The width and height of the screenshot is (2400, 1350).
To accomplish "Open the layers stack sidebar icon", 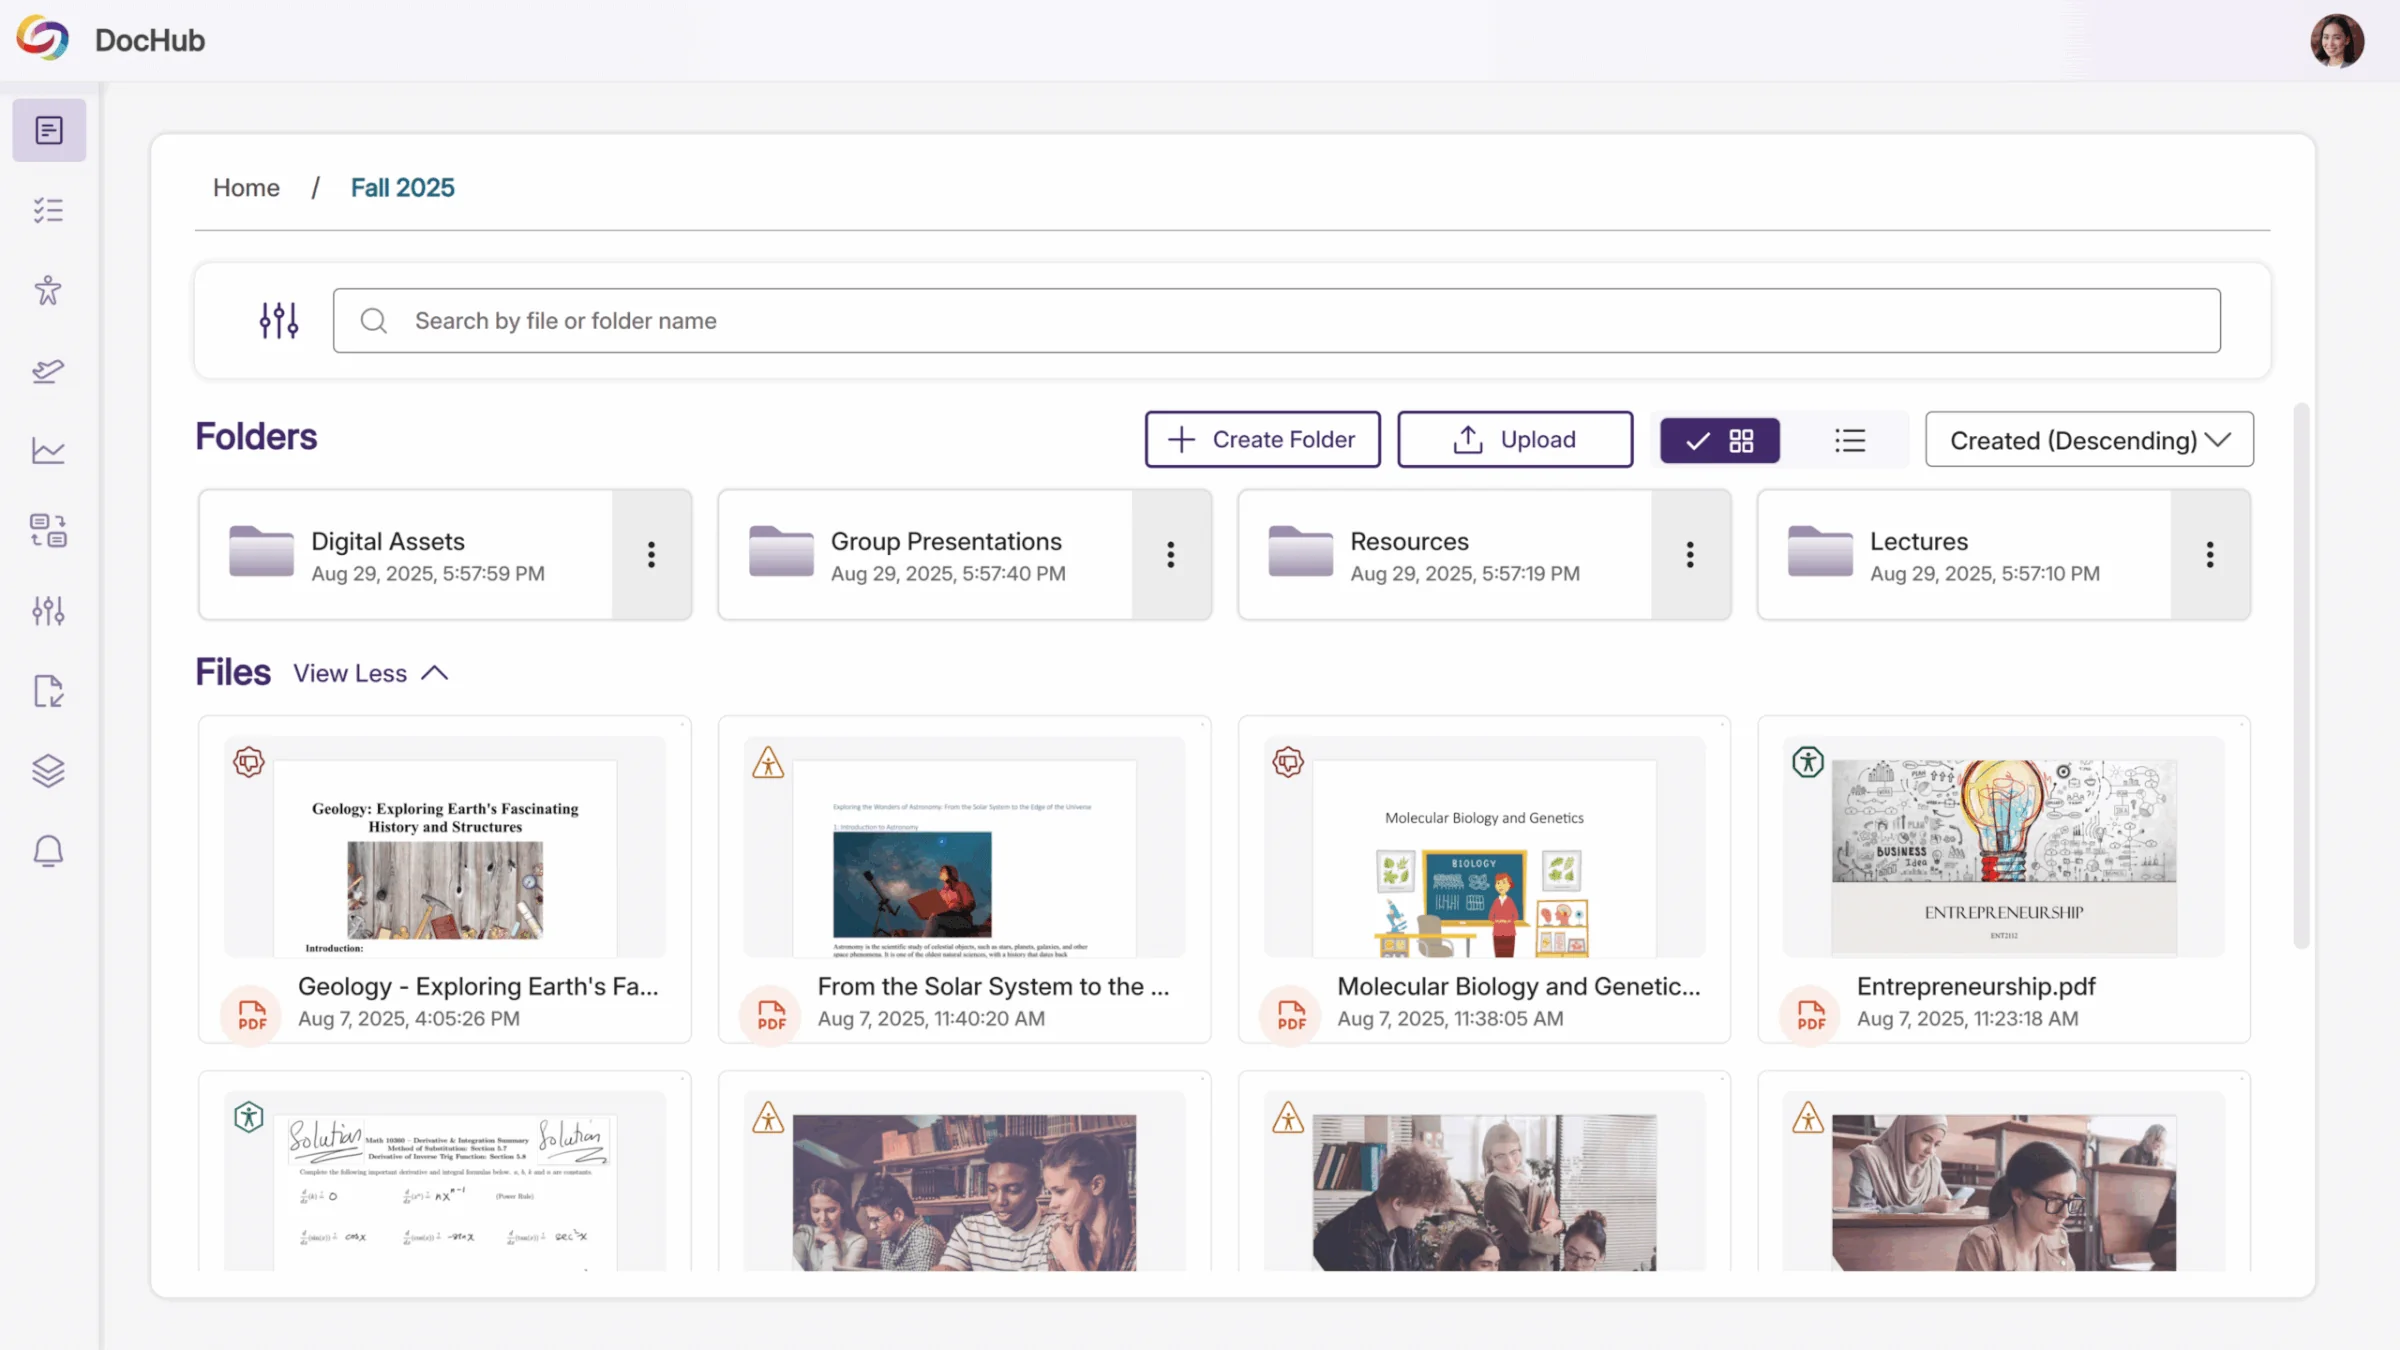I will (48, 771).
